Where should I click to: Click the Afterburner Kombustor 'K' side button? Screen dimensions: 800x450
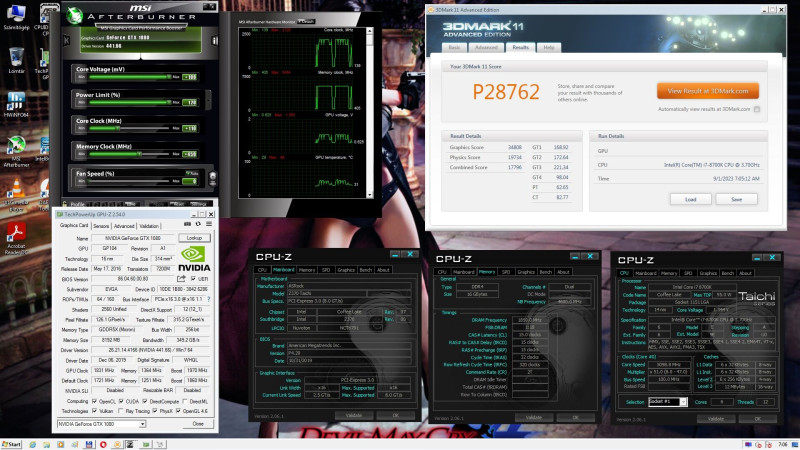(x=66, y=40)
